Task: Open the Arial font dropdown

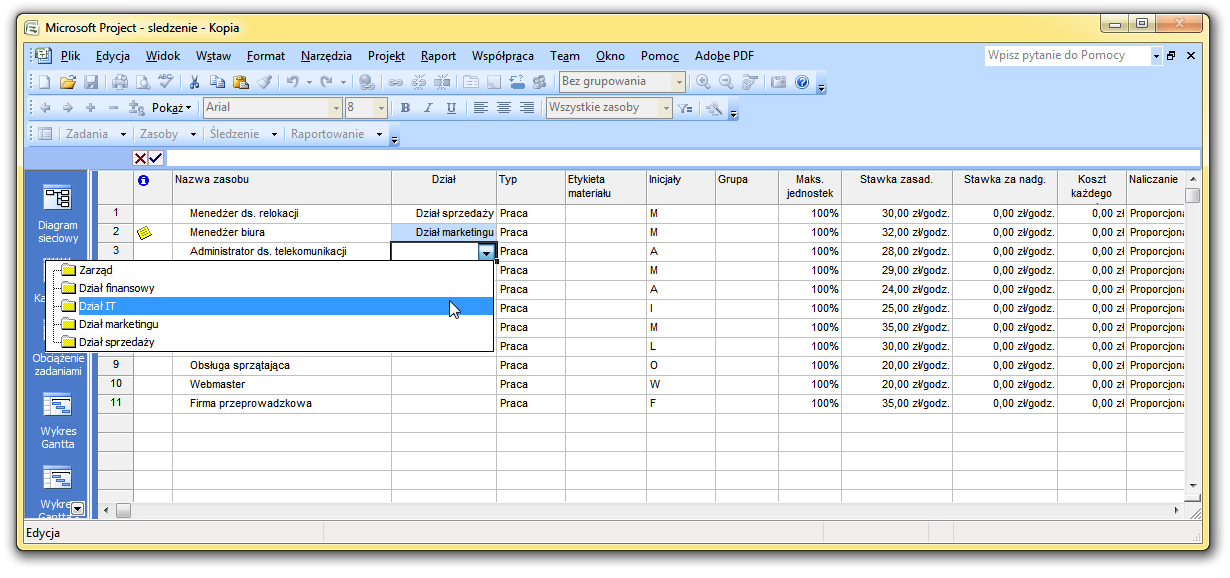Action: pos(335,108)
